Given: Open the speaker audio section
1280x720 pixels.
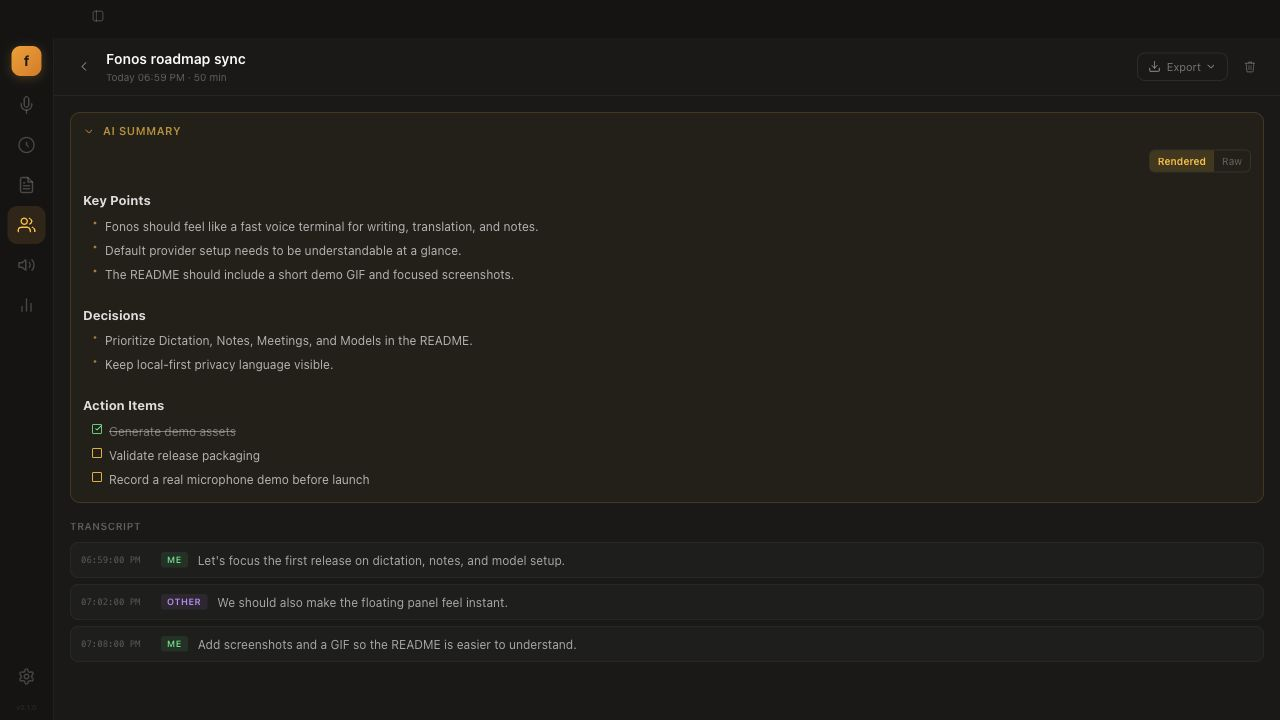Looking at the screenshot, I should [x=26, y=265].
